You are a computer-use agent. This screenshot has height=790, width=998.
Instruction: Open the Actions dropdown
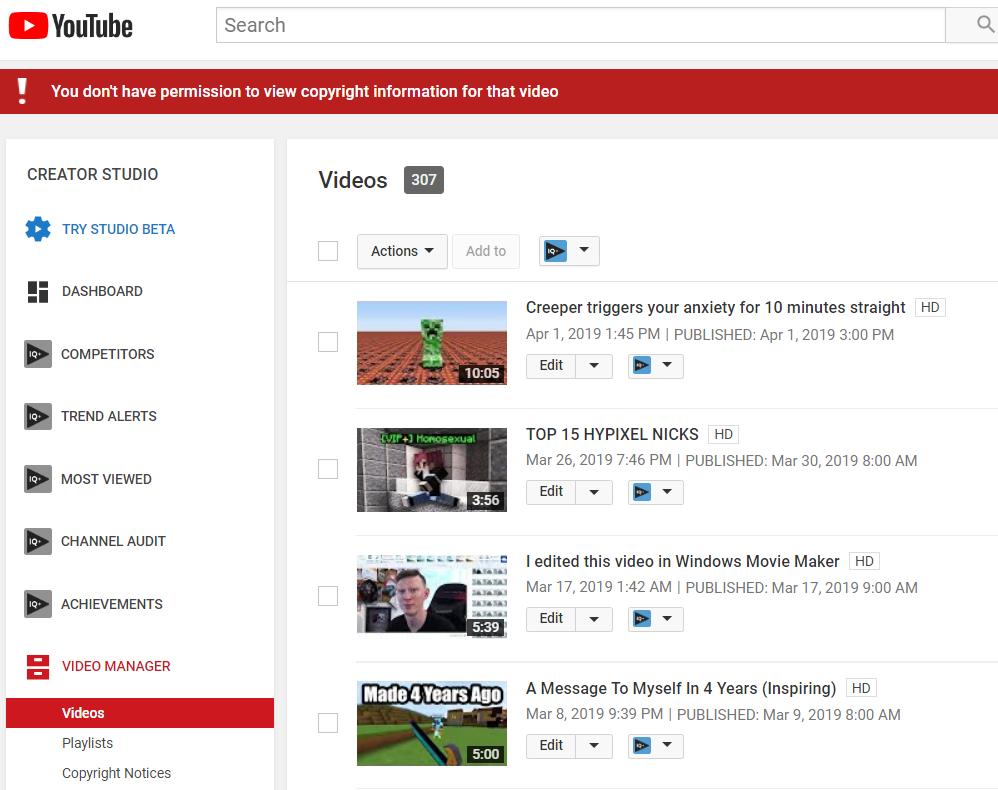click(402, 251)
